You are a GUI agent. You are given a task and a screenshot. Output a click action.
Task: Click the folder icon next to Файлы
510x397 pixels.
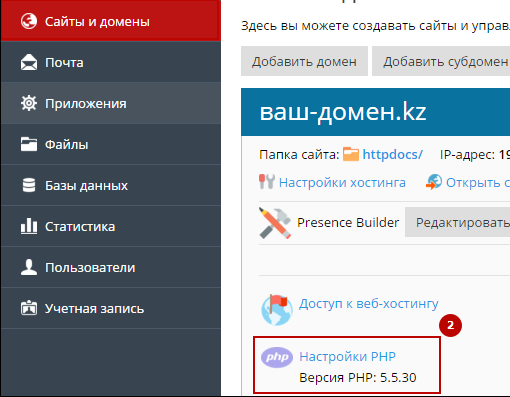(29, 144)
